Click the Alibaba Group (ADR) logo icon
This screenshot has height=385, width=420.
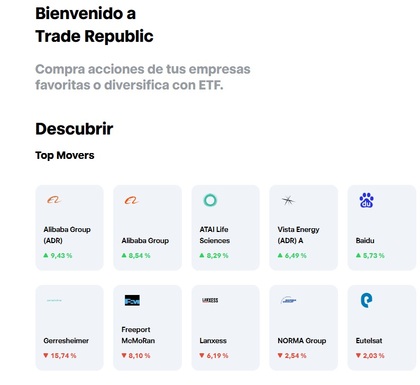tap(54, 200)
